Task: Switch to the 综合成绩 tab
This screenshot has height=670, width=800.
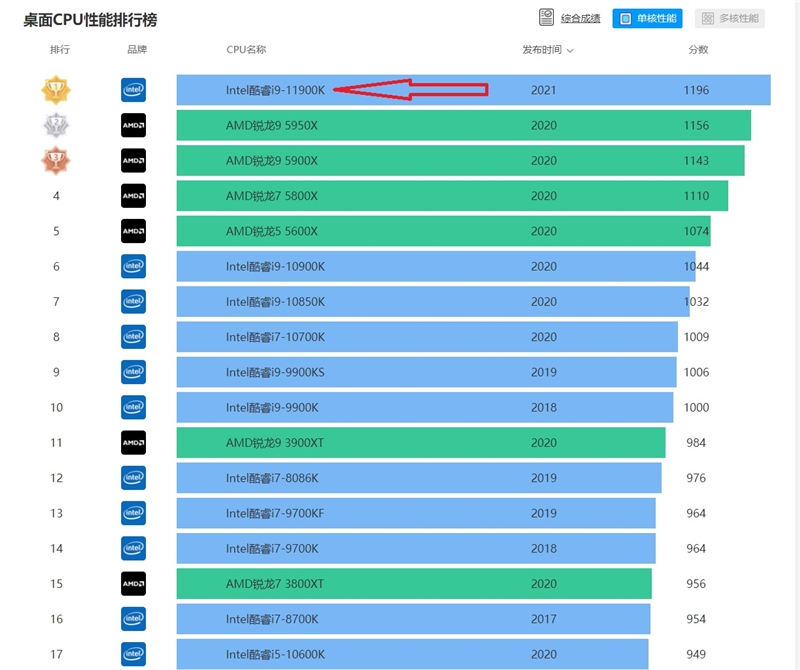Action: point(580,18)
